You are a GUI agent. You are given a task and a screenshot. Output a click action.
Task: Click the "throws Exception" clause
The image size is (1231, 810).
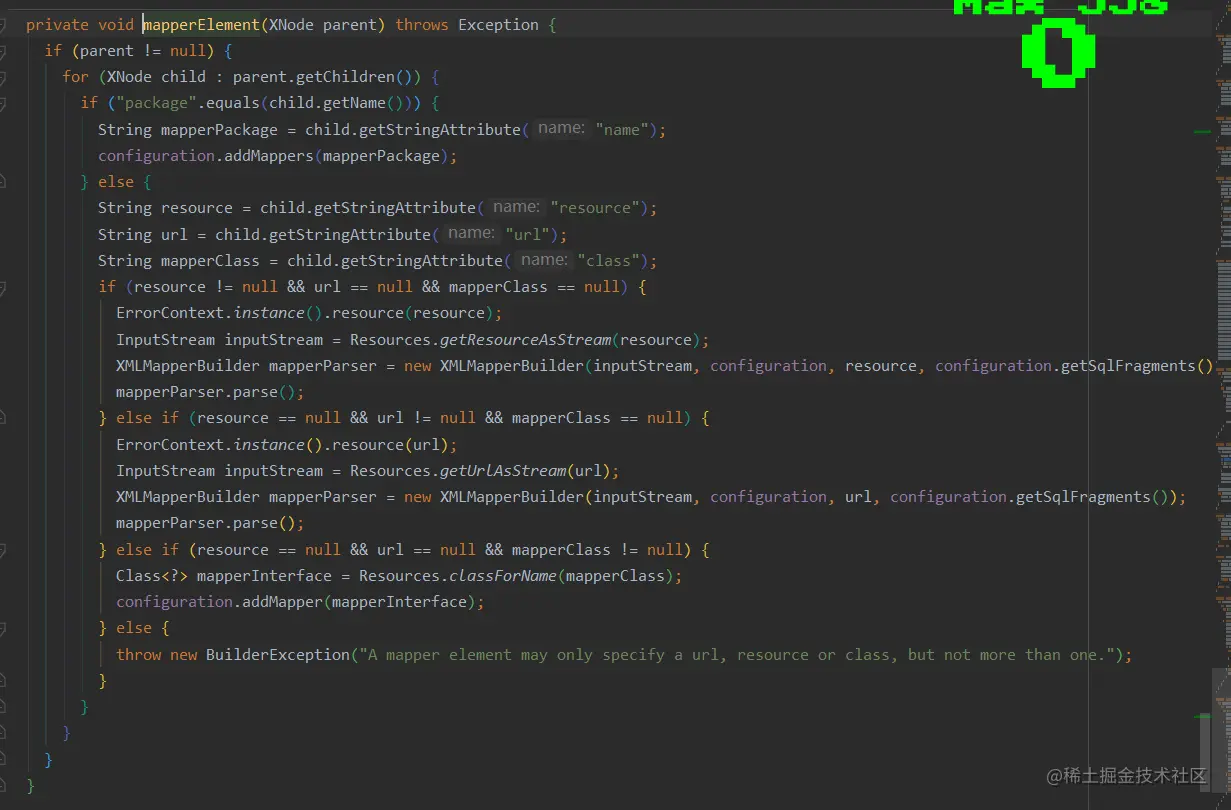point(467,24)
